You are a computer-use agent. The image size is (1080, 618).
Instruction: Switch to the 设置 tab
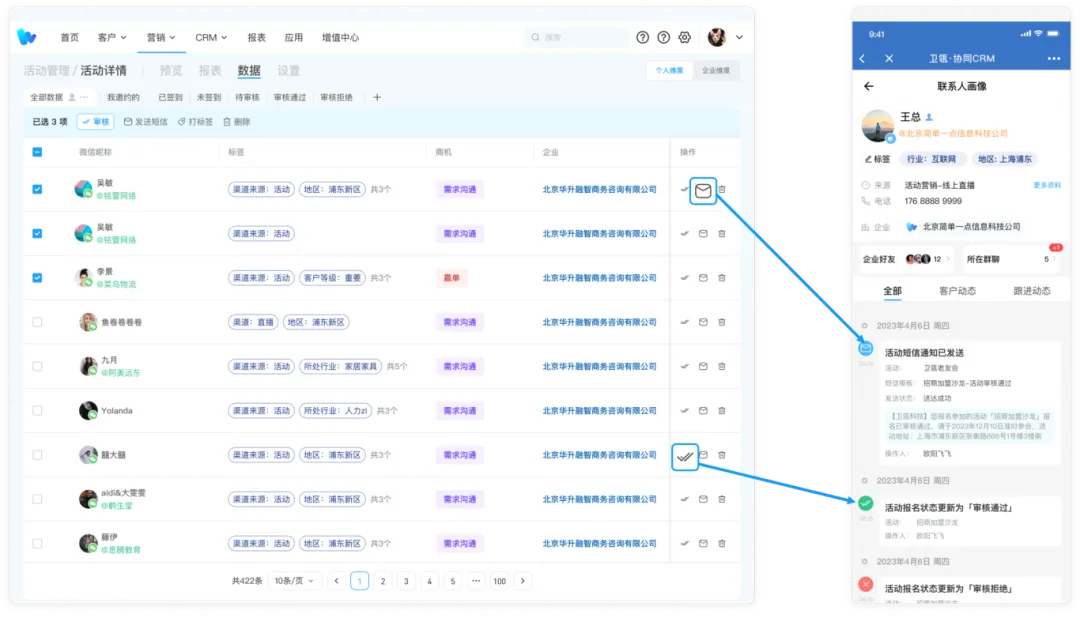(288, 71)
